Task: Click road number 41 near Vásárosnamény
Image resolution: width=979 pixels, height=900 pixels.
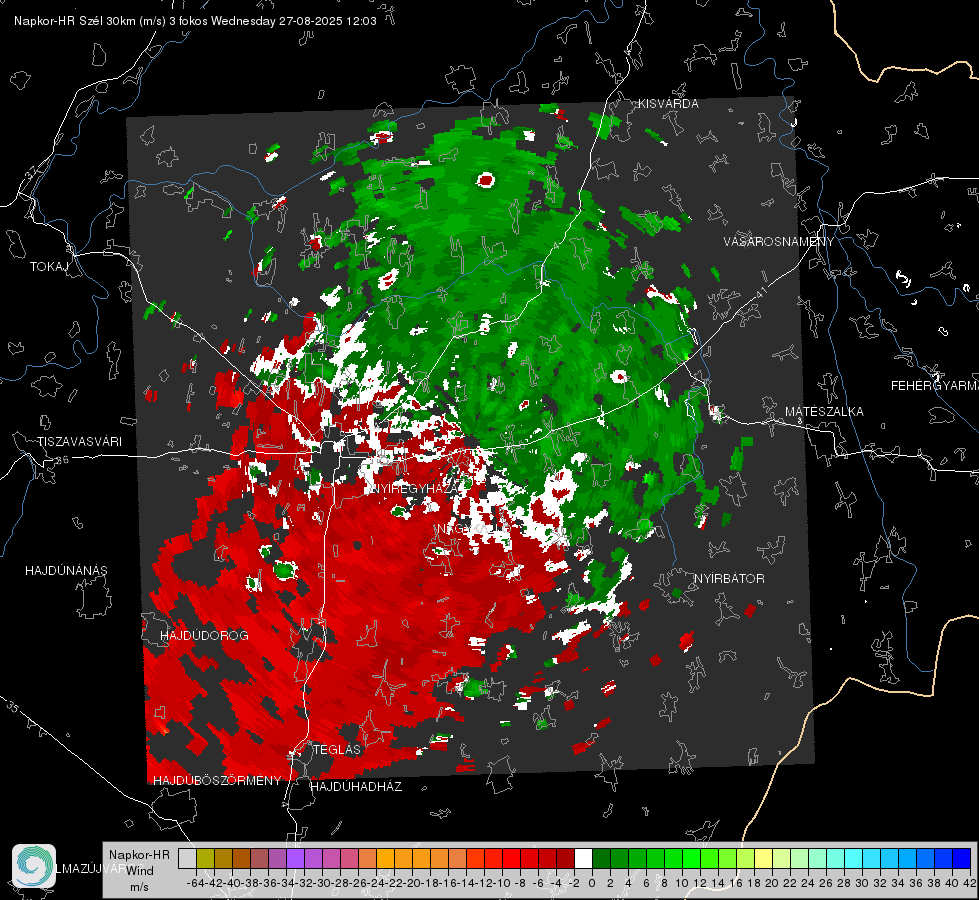Action: tap(760, 291)
